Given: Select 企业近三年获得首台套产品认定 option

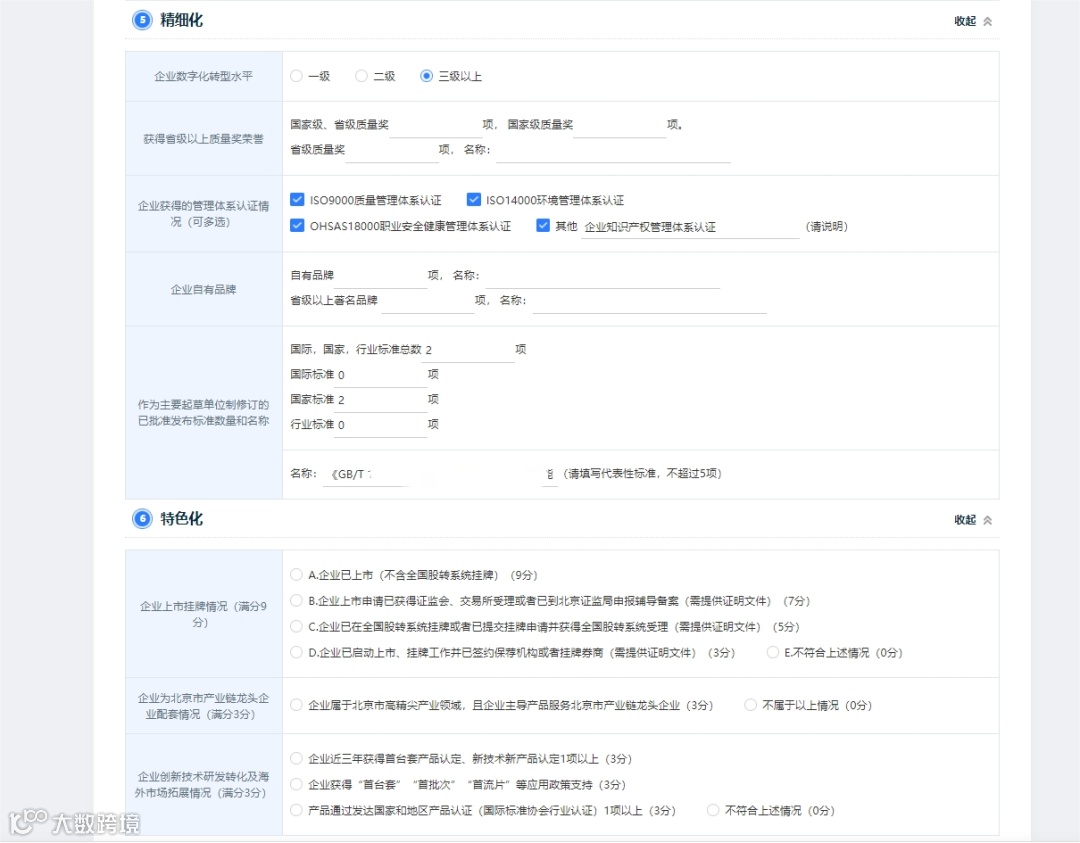Looking at the screenshot, I should [296, 758].
